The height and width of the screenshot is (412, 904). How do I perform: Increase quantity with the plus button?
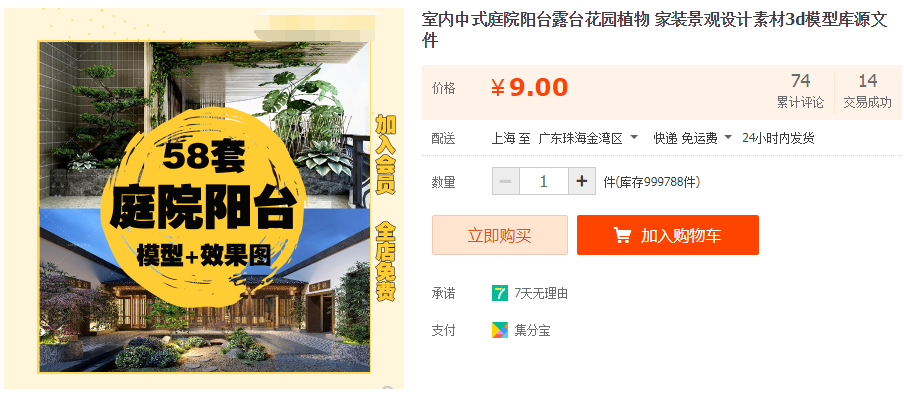click(582, 182)
